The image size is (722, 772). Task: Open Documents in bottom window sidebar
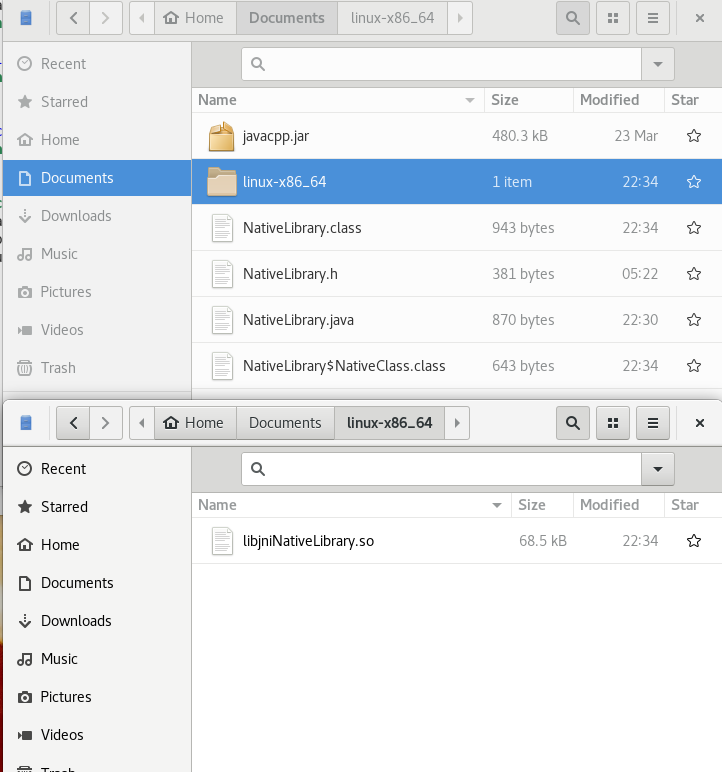(97, 583)
